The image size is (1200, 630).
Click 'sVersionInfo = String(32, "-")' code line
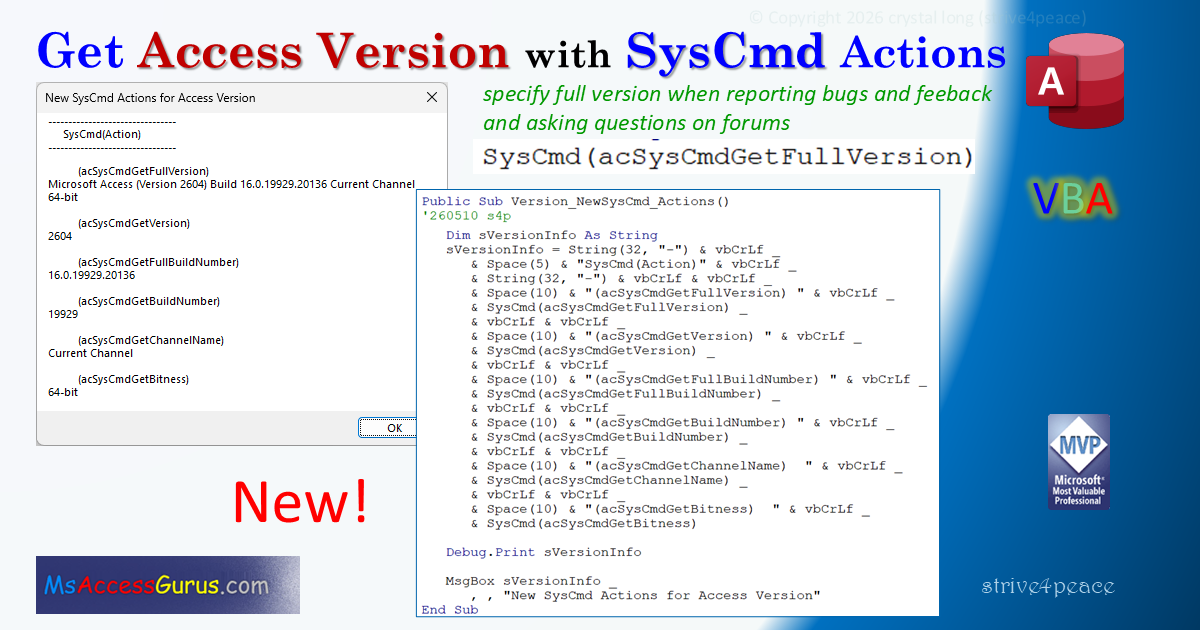pyautogui.click(x=612, y=250)
